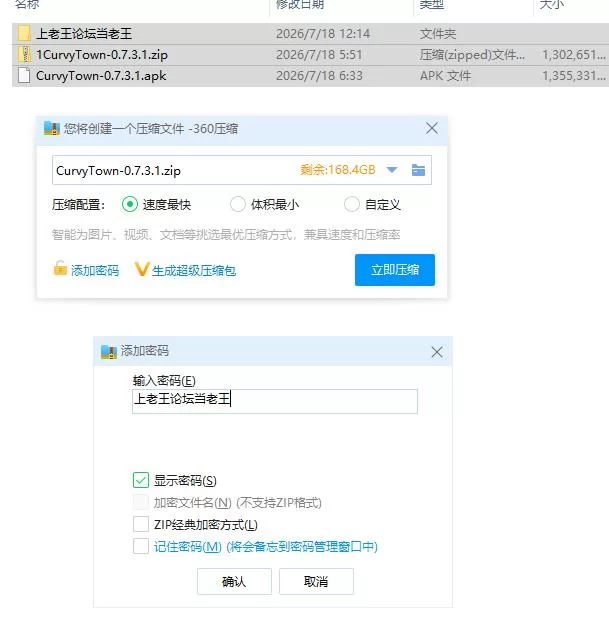
Task: Click the 剩余:168.4GB free space text
Action: pyautogui.click(x=338, y=170)
